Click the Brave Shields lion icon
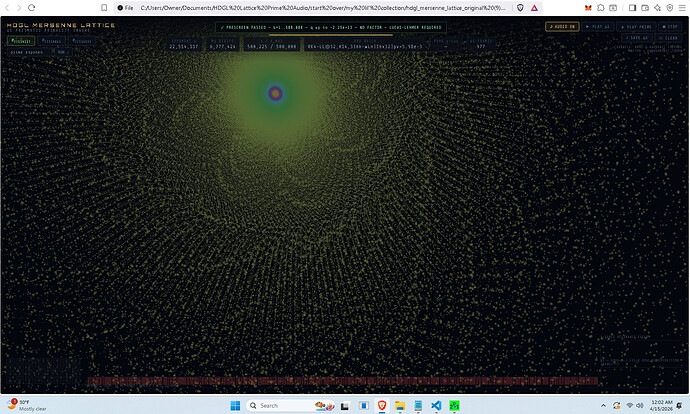690x414 pixels. pyautogui.click(x=518, y=7)
